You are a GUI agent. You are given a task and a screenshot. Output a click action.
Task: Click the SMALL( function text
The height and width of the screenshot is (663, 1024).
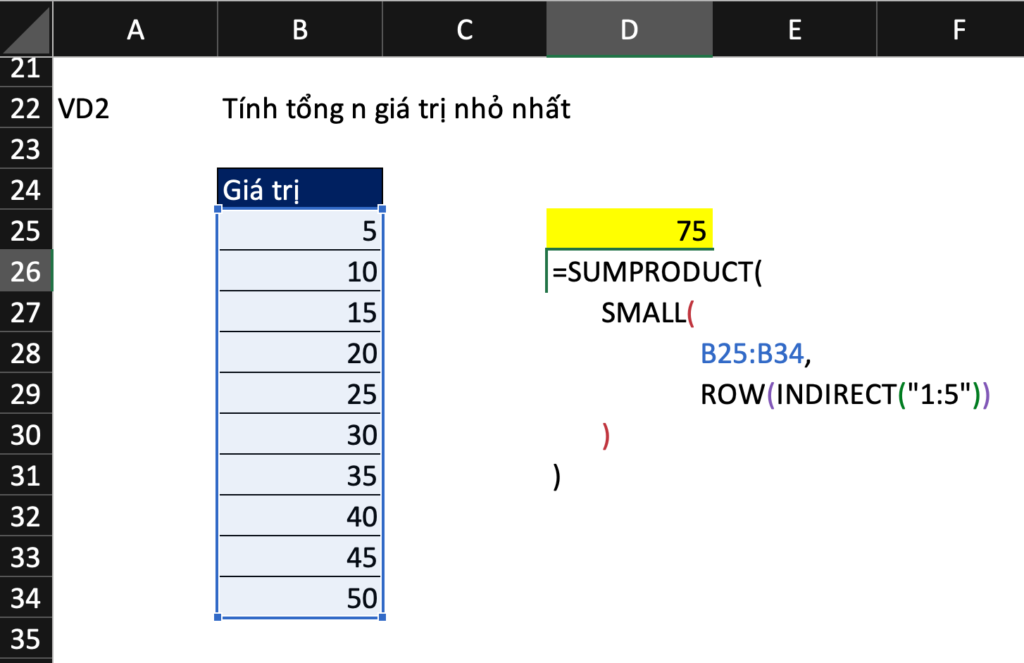point(647,313)
